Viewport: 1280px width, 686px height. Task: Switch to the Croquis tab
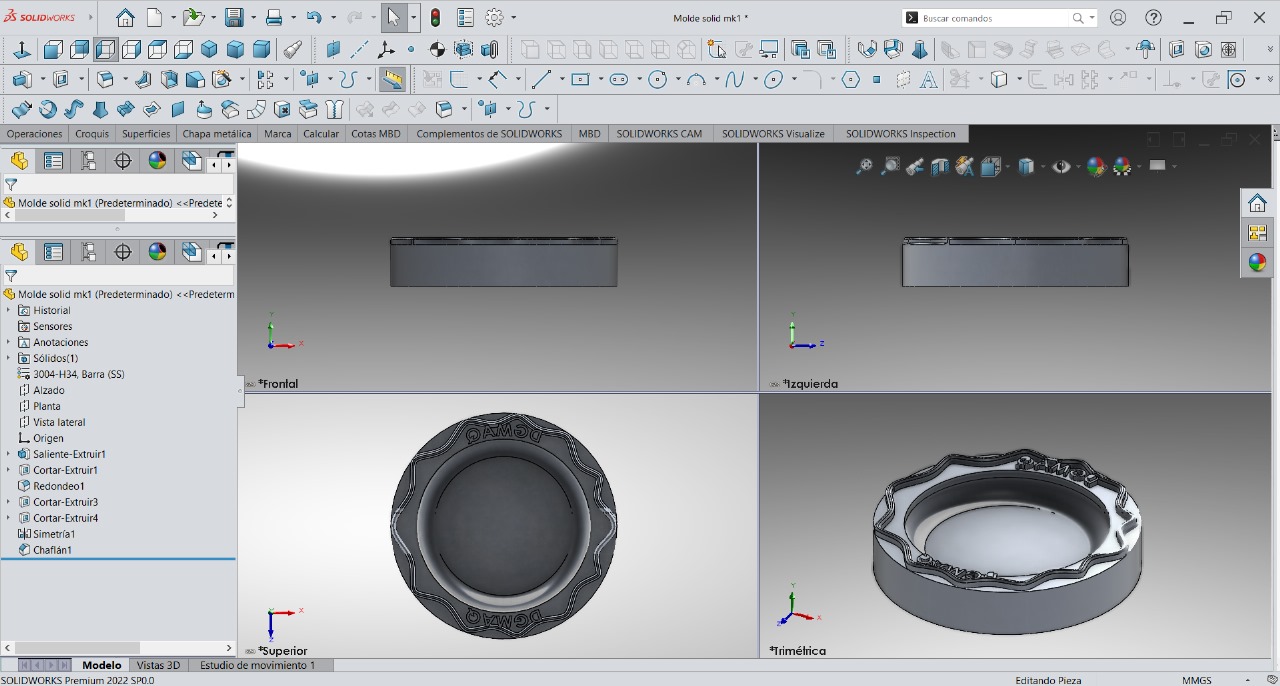(92, 134)
